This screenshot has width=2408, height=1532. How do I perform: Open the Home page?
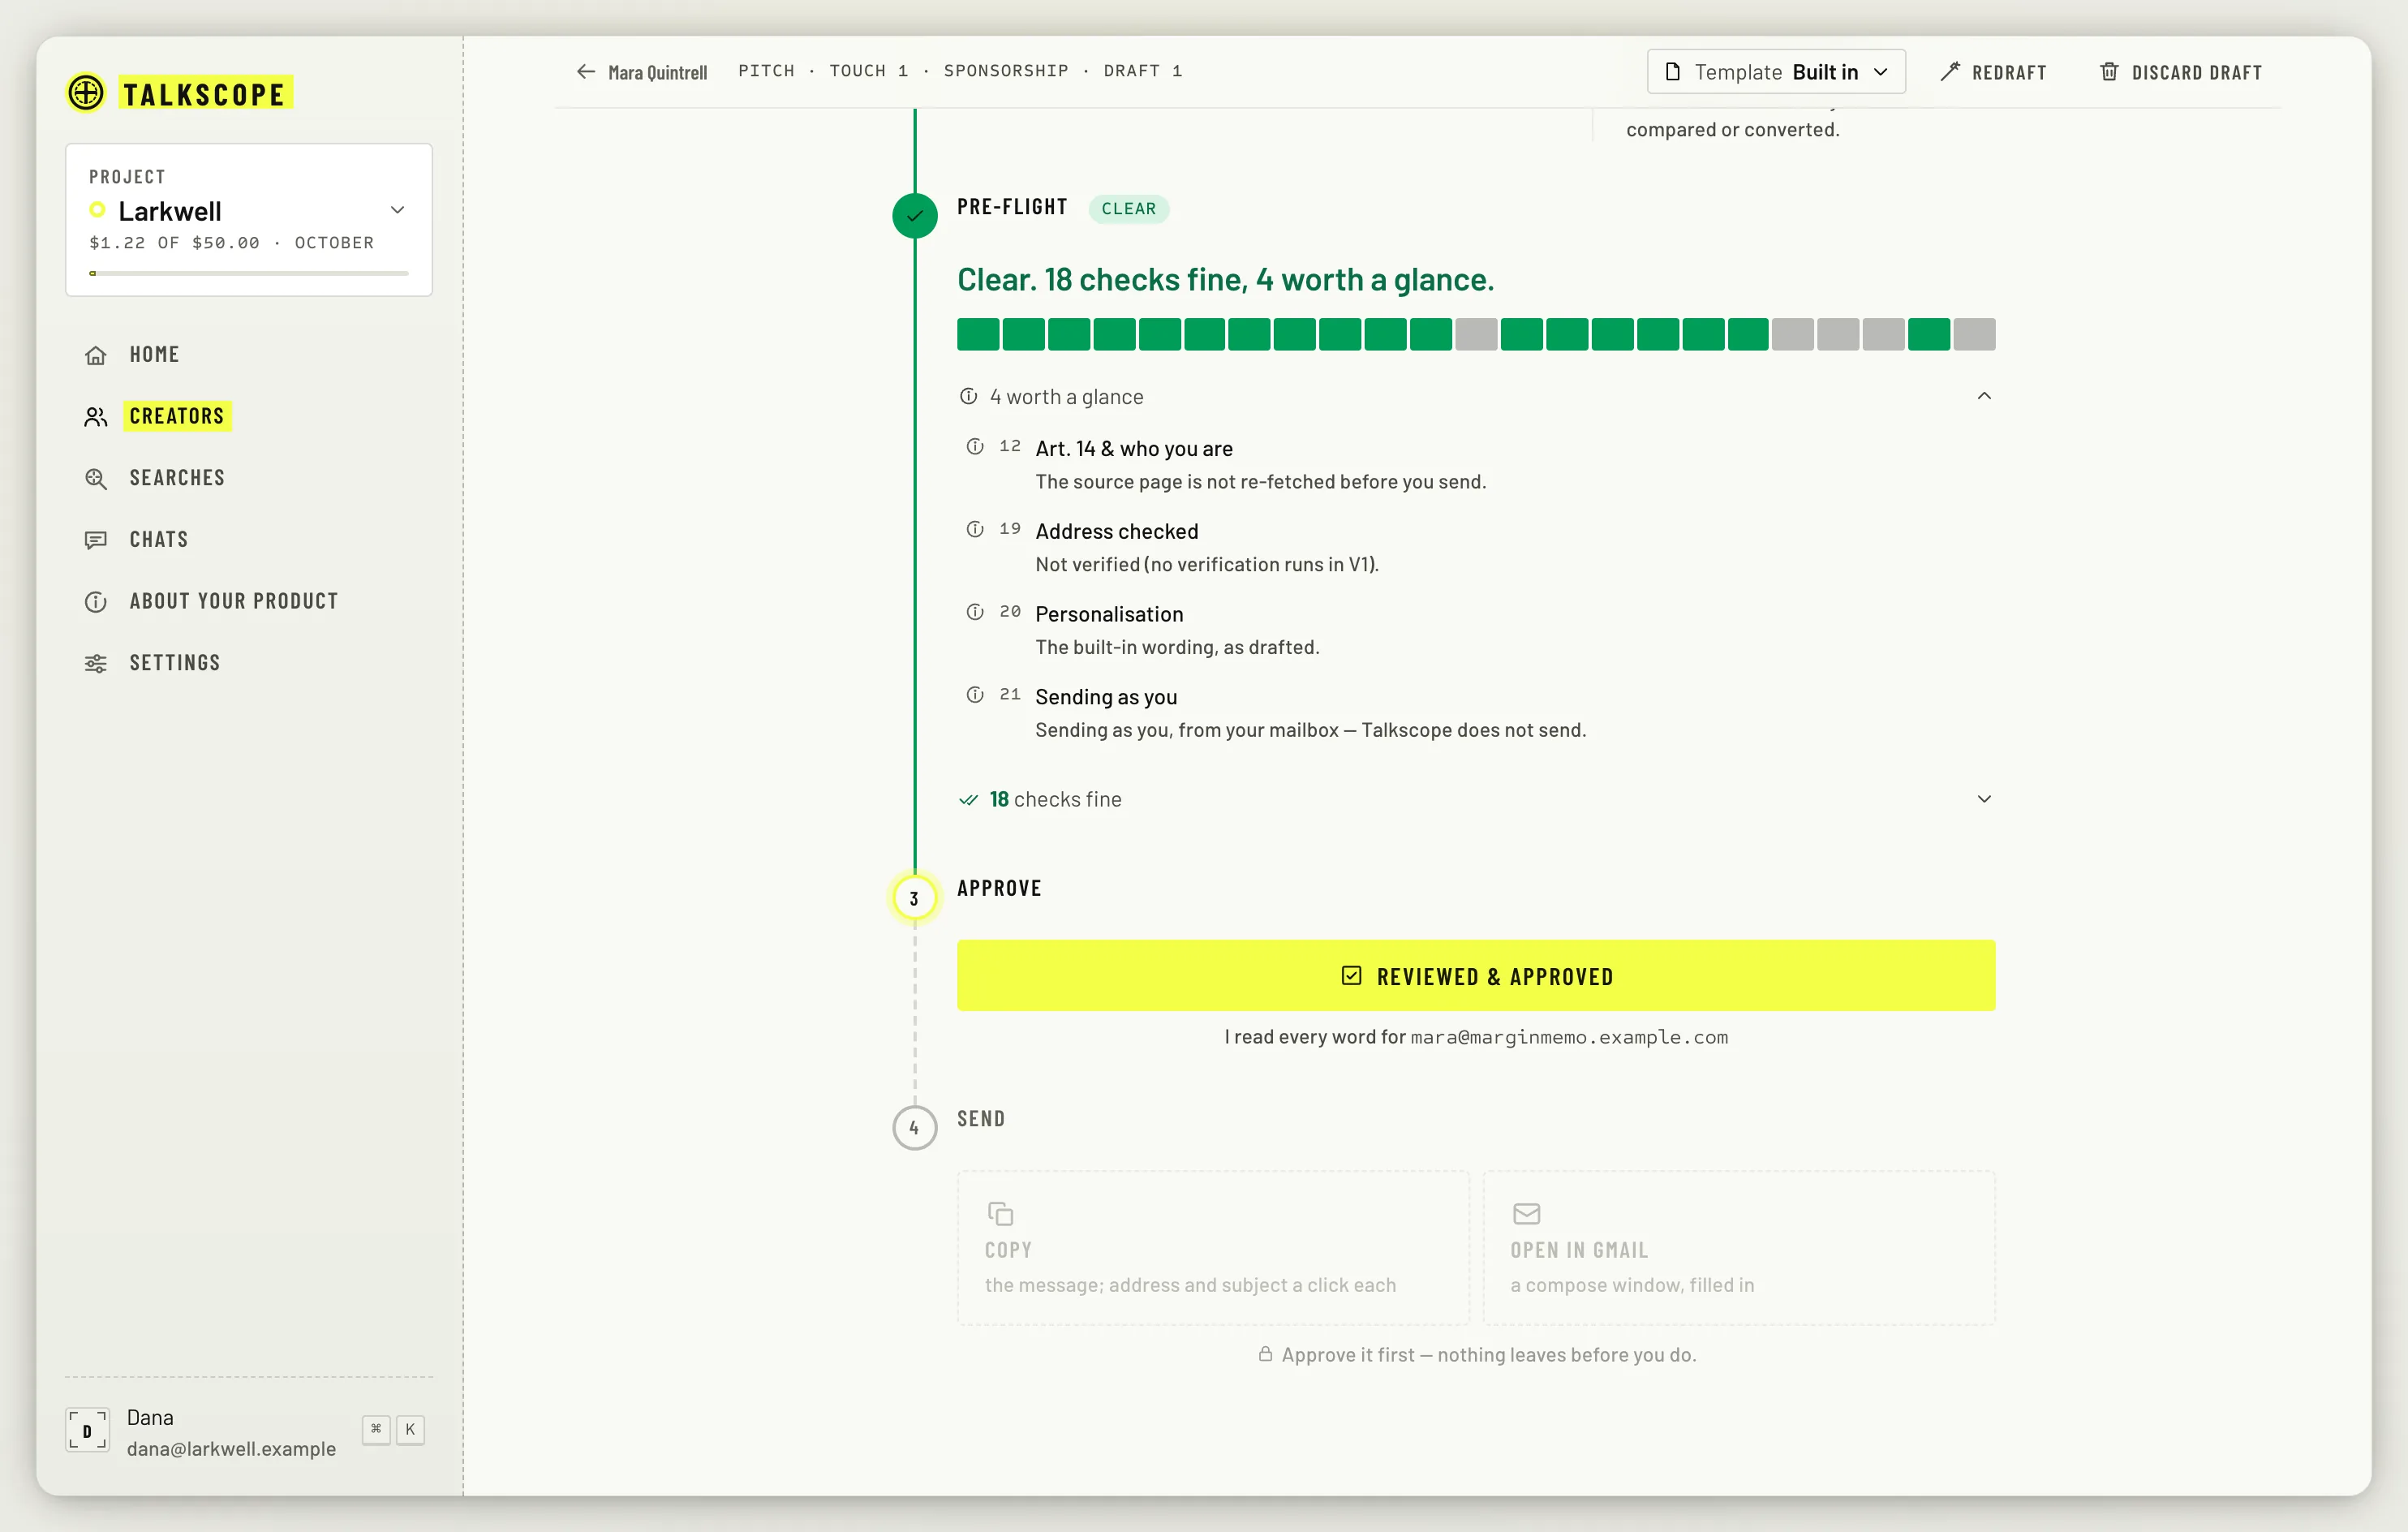[x=154, y=354]
